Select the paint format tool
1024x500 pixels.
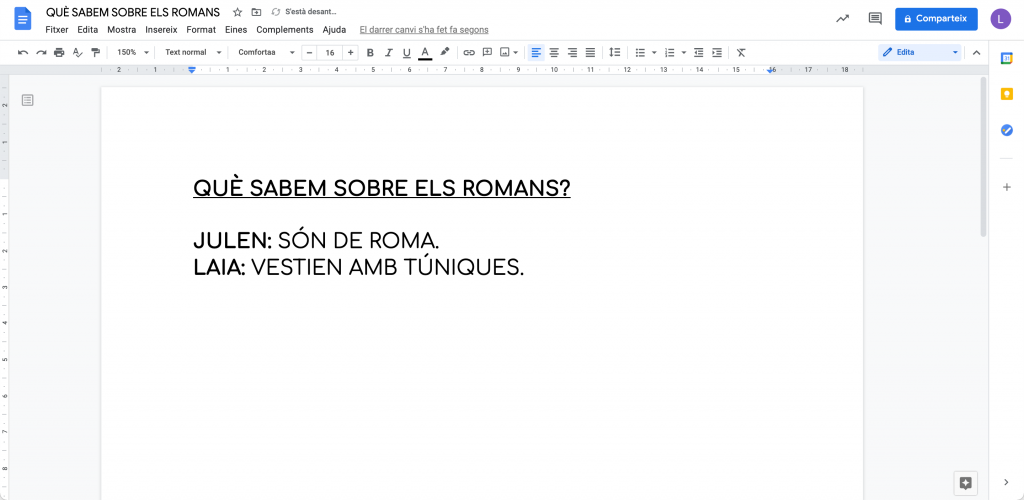point(95,52)
